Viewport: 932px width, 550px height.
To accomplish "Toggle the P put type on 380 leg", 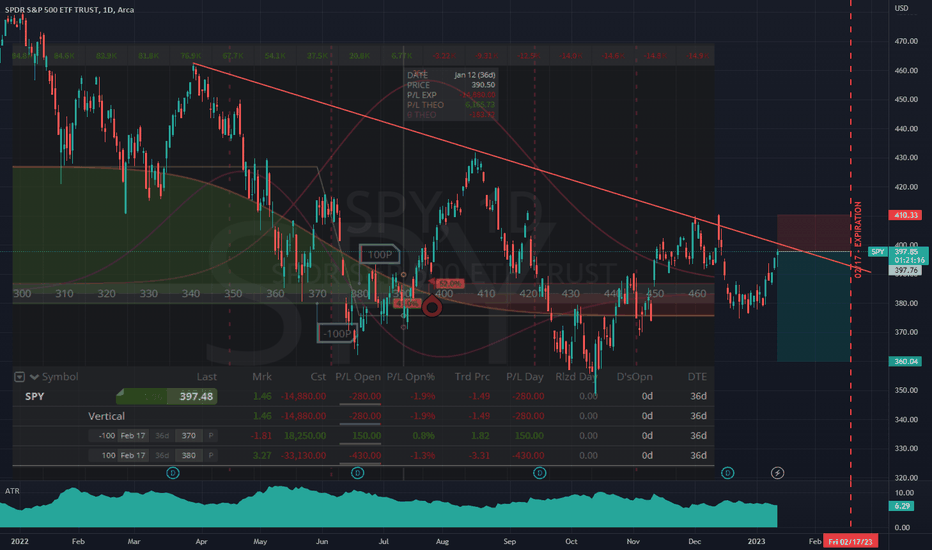I will coord(210,455).
